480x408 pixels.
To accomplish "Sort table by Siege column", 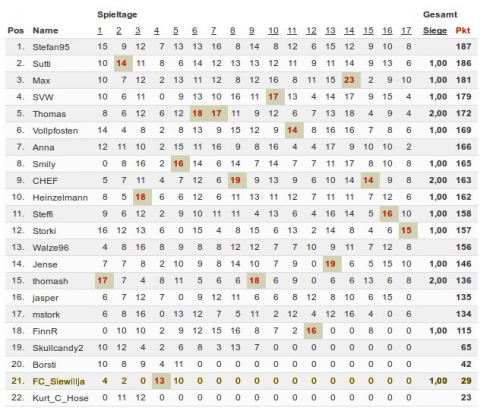I will click(435, 31).
